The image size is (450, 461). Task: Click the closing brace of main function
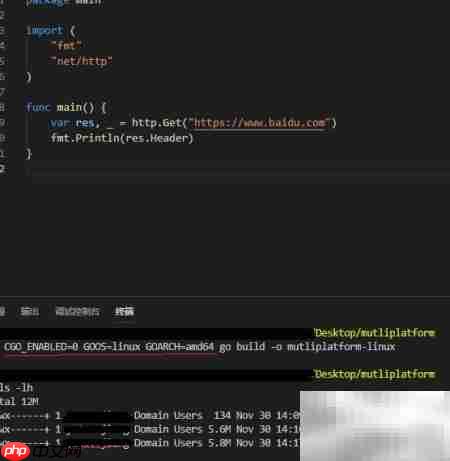click(29, 154)
